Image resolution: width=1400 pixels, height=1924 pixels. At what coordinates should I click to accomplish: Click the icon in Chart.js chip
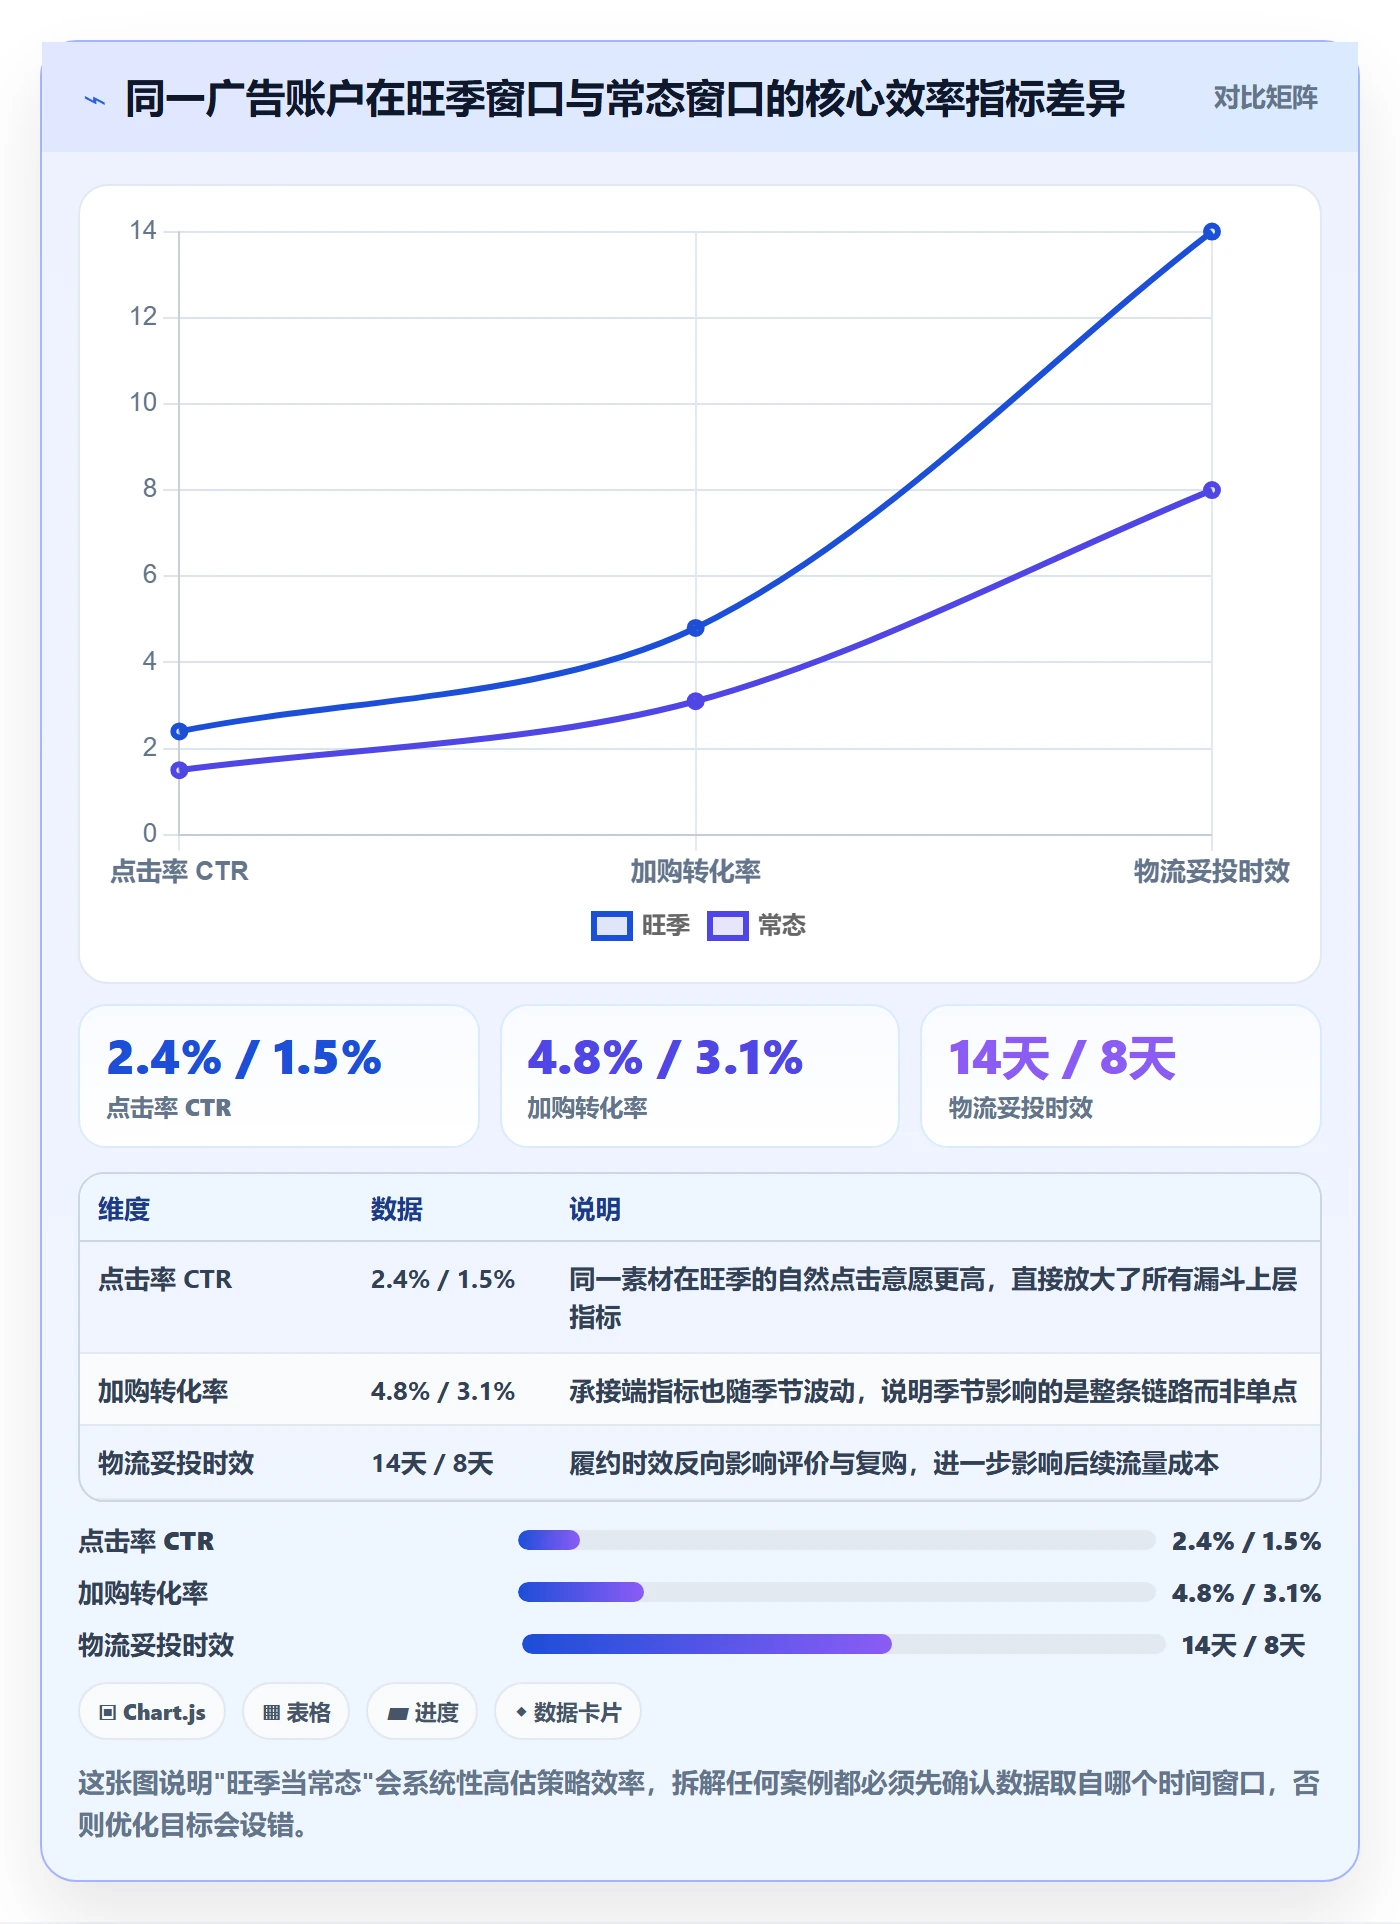tap(108, 1713)
